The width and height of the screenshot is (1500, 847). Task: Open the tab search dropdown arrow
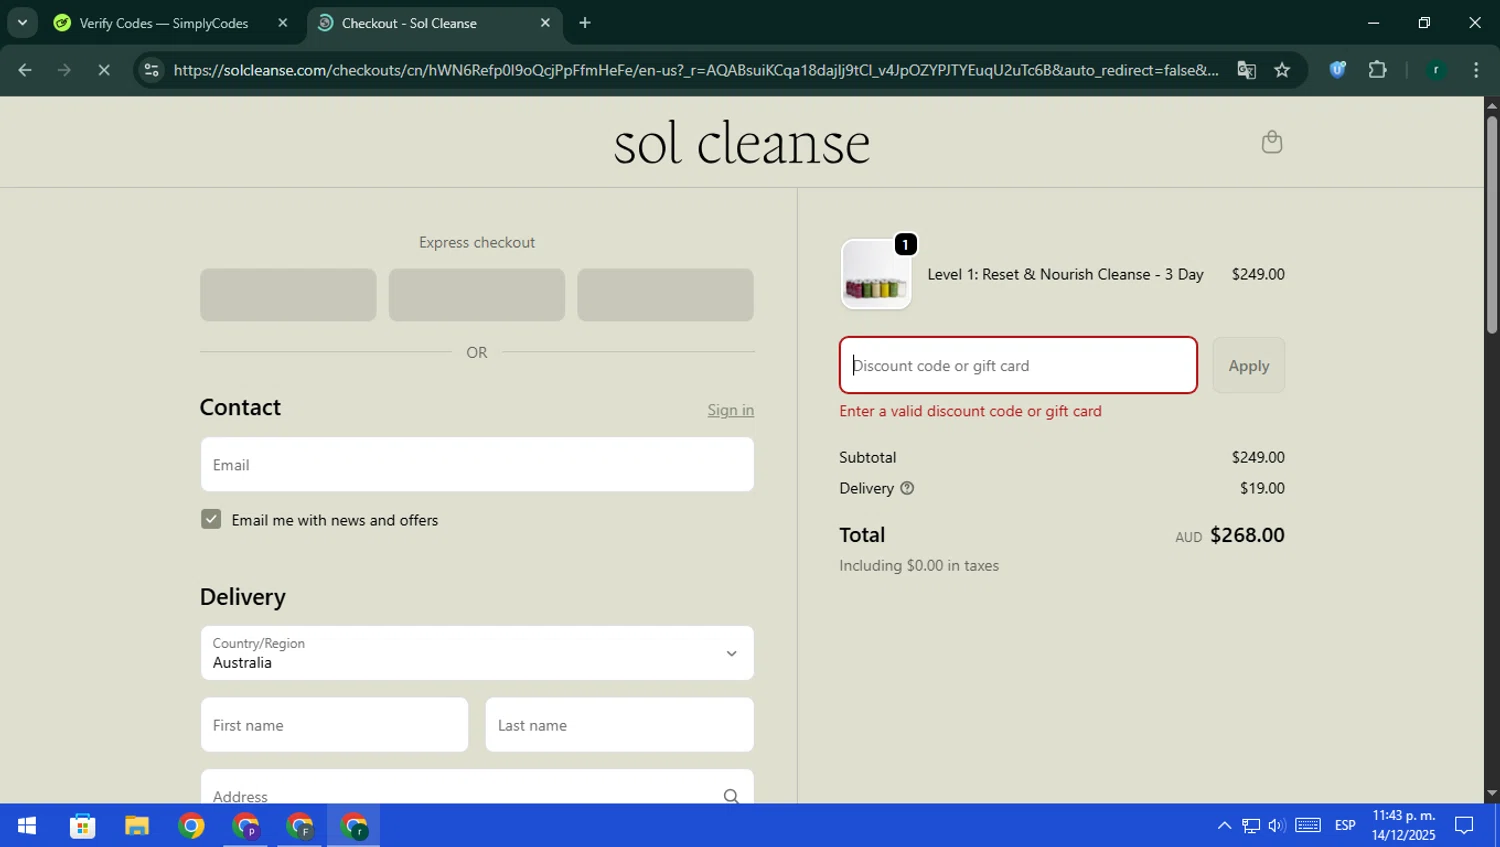pos(22,23)
